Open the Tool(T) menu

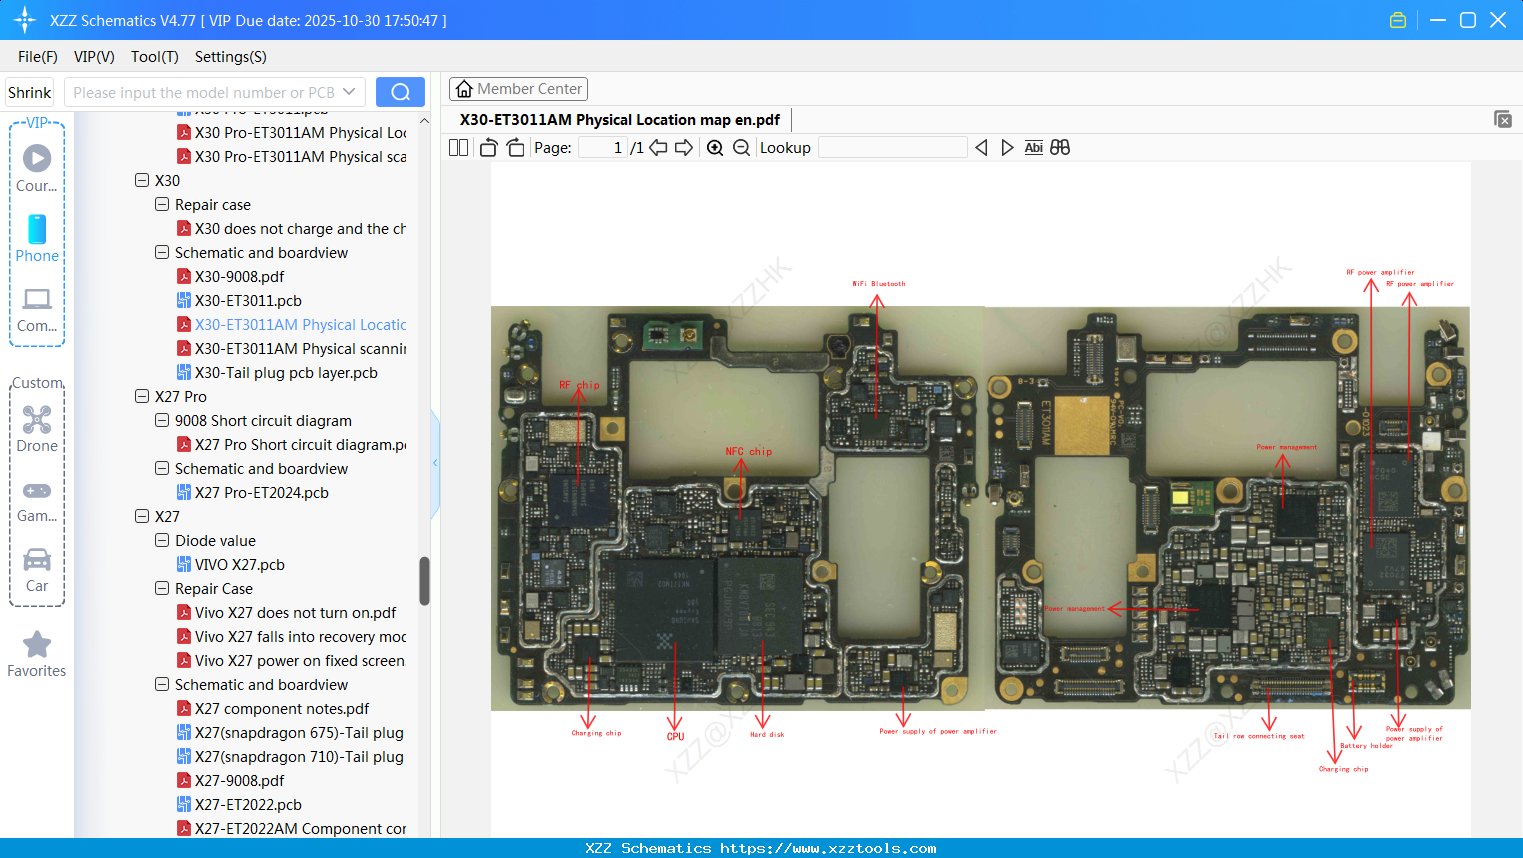coord(154,57)
